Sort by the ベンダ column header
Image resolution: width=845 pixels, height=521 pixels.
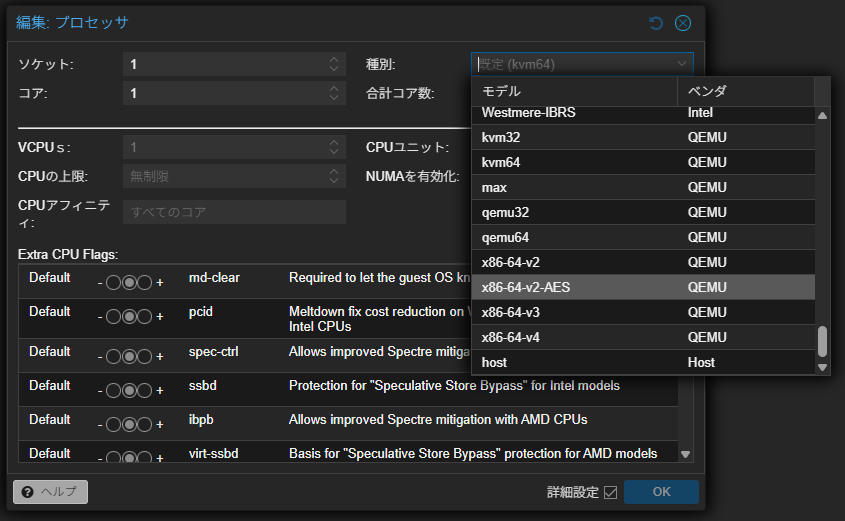746,91
